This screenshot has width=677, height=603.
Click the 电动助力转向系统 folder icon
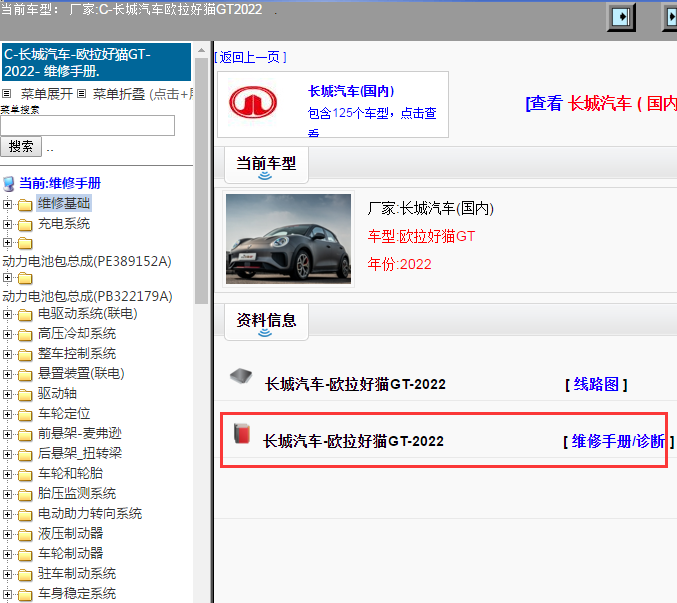click(25, 515)
